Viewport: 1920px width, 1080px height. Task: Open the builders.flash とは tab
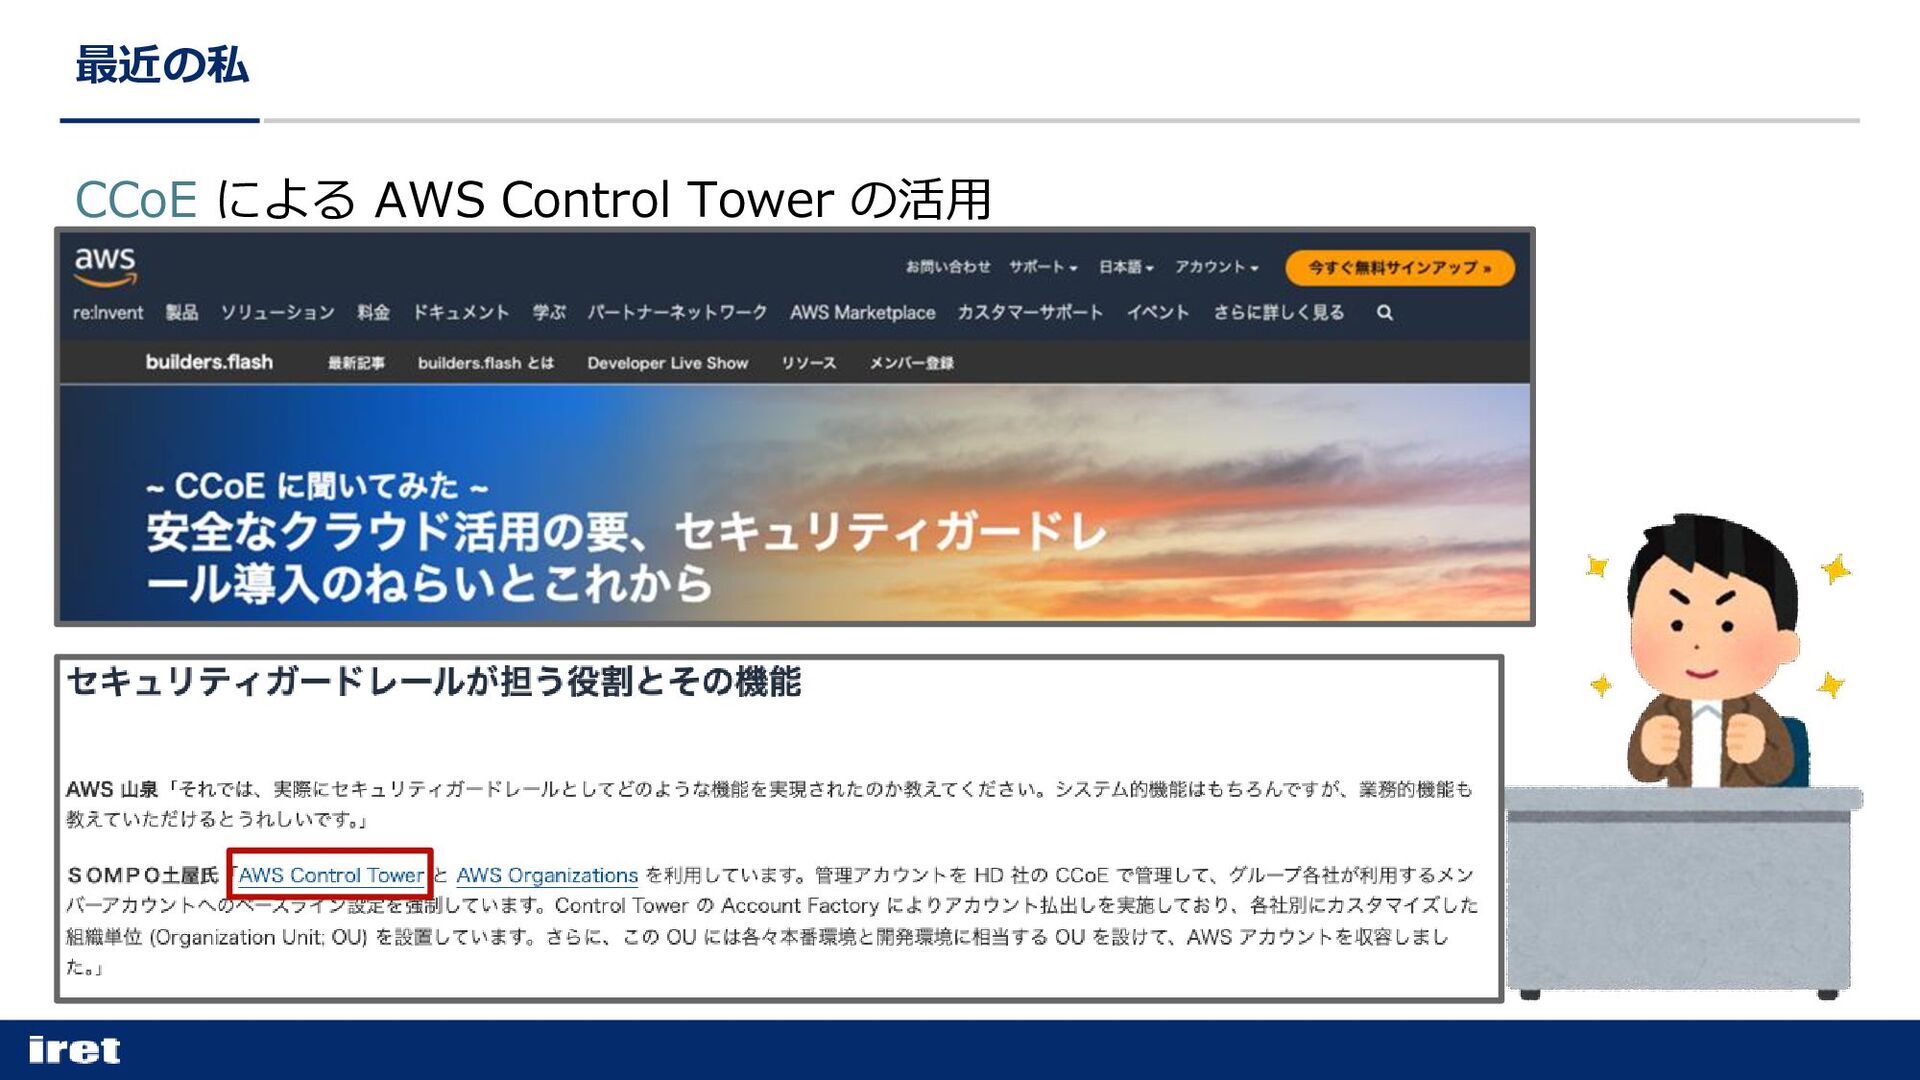(486, 363)
